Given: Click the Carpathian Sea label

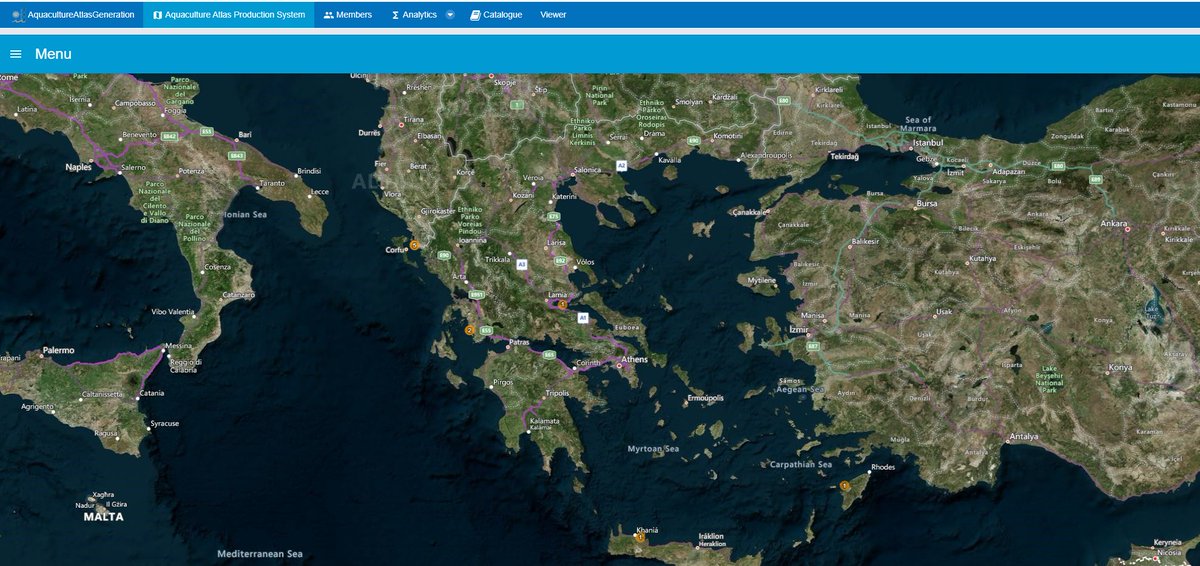Looking at the screenshot, I should tap(800, 465).
